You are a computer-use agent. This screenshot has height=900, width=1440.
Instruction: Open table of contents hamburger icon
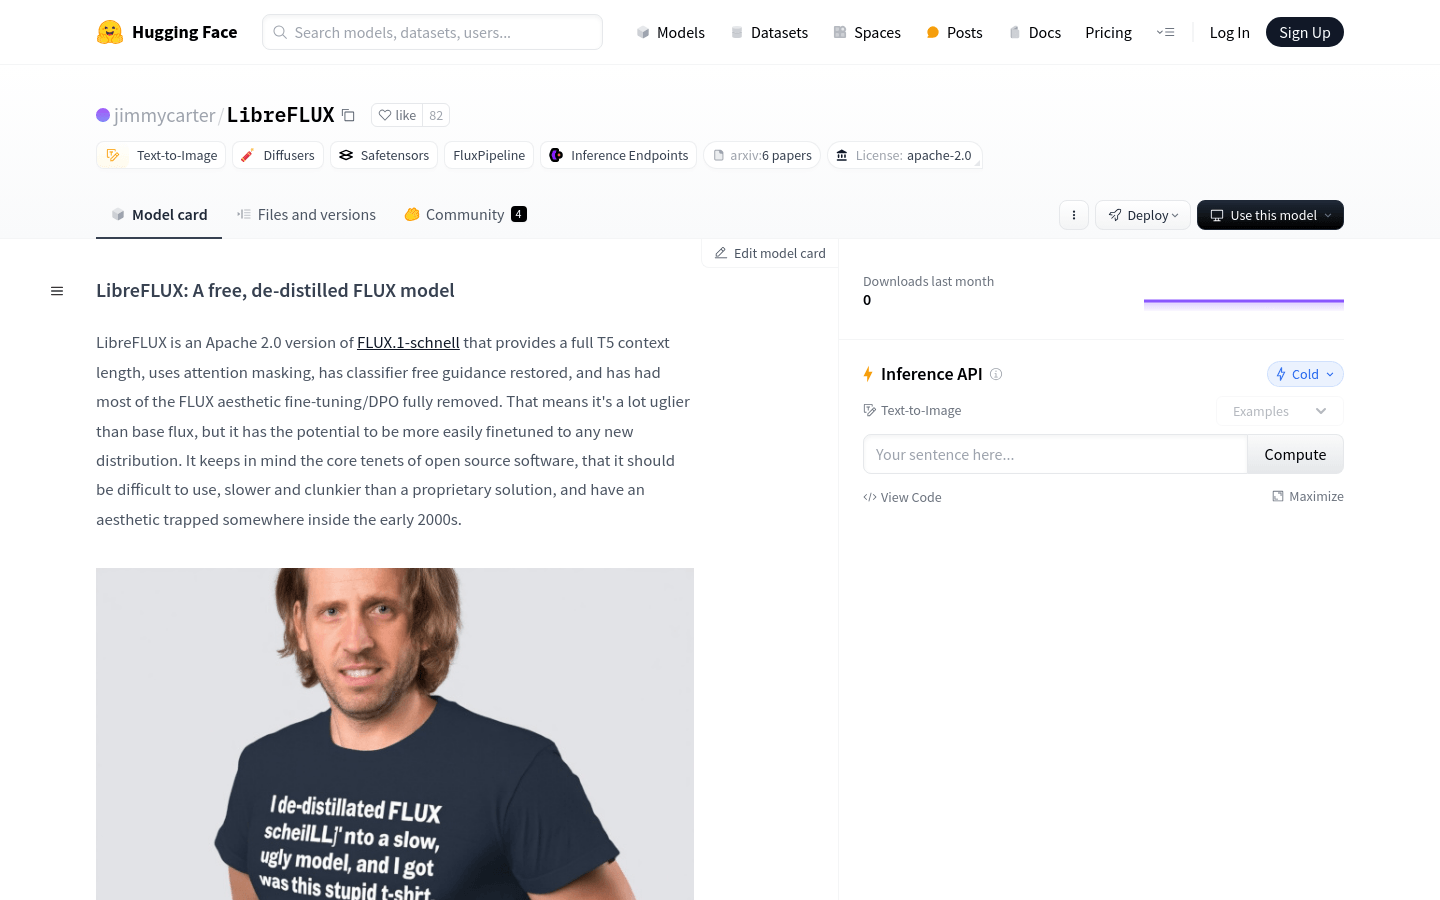pos(57,291)
